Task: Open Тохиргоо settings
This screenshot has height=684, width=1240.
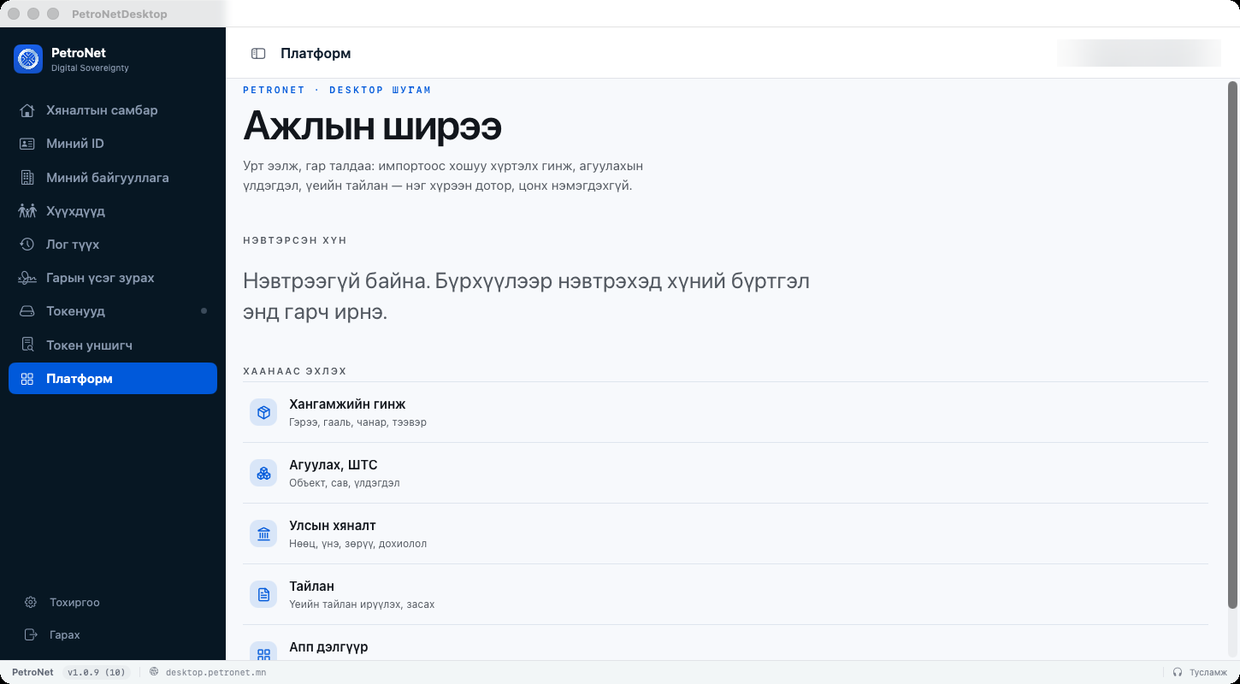Action: pos(113,602)
